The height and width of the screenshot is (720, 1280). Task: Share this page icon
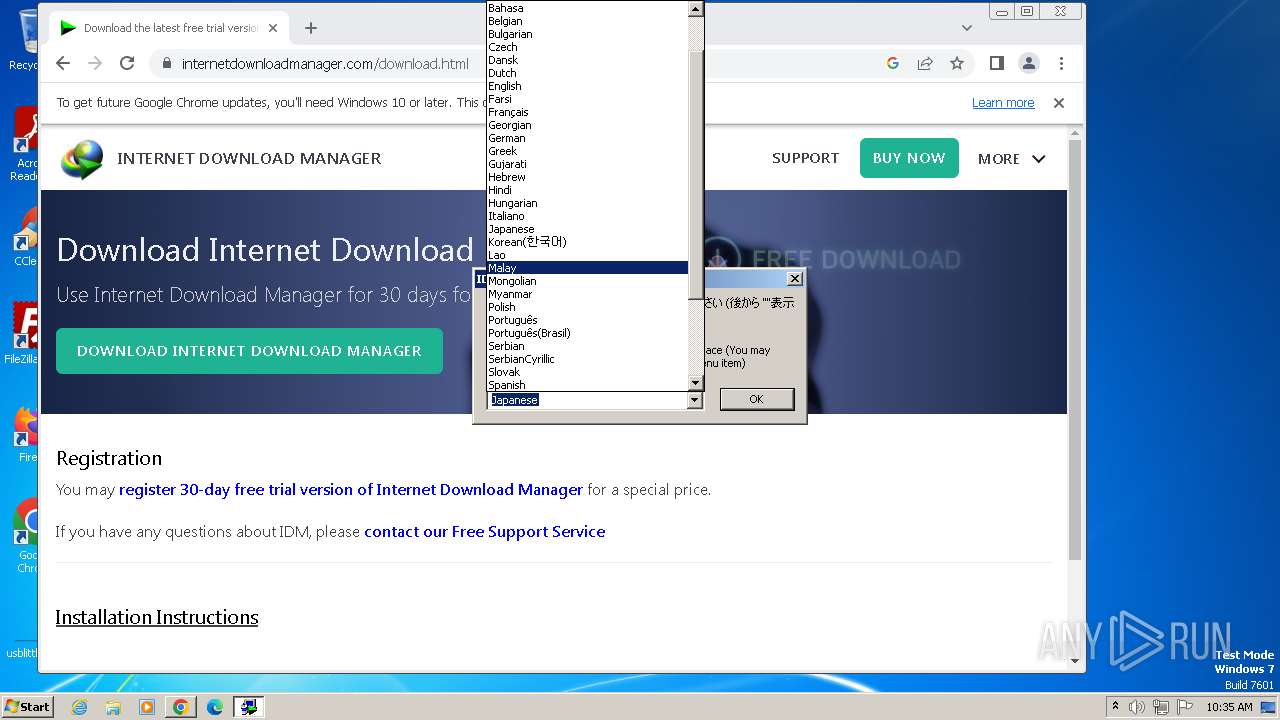click(925, 63)
